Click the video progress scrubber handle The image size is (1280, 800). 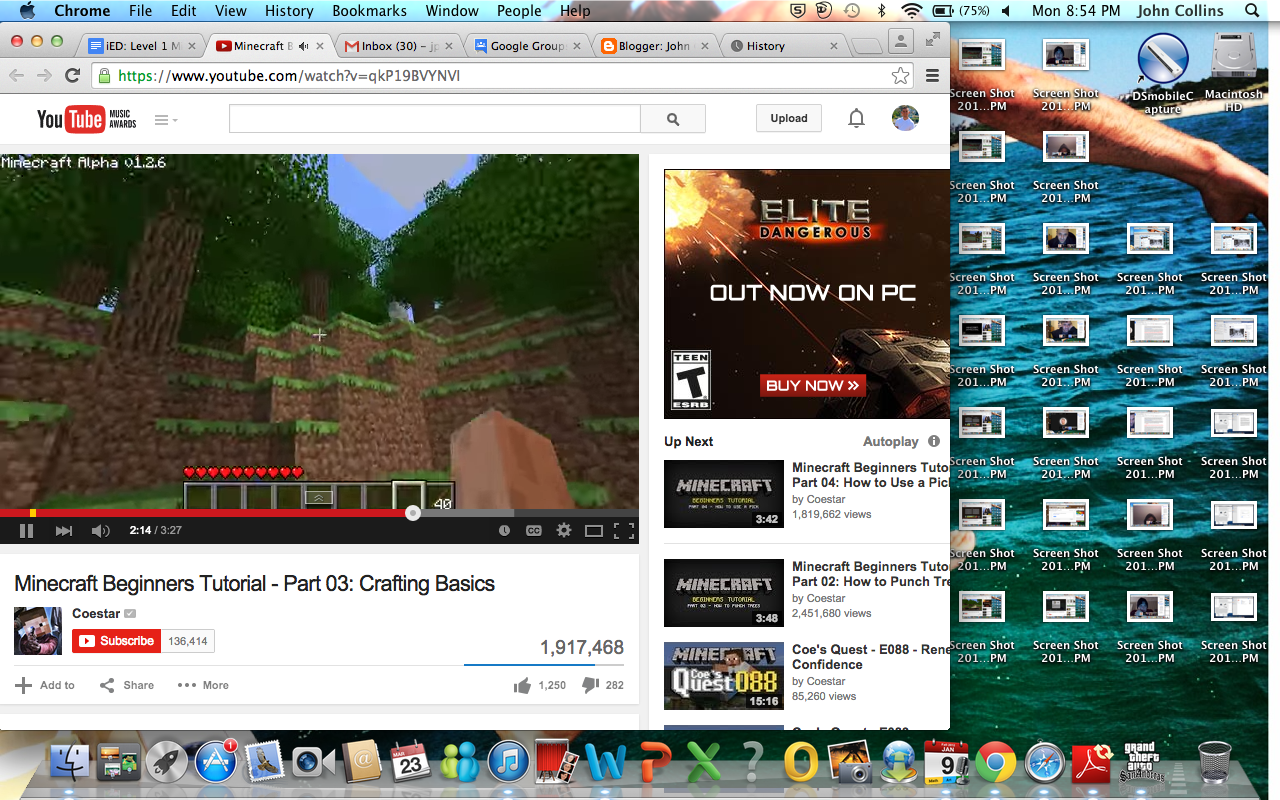pos(413,513)
